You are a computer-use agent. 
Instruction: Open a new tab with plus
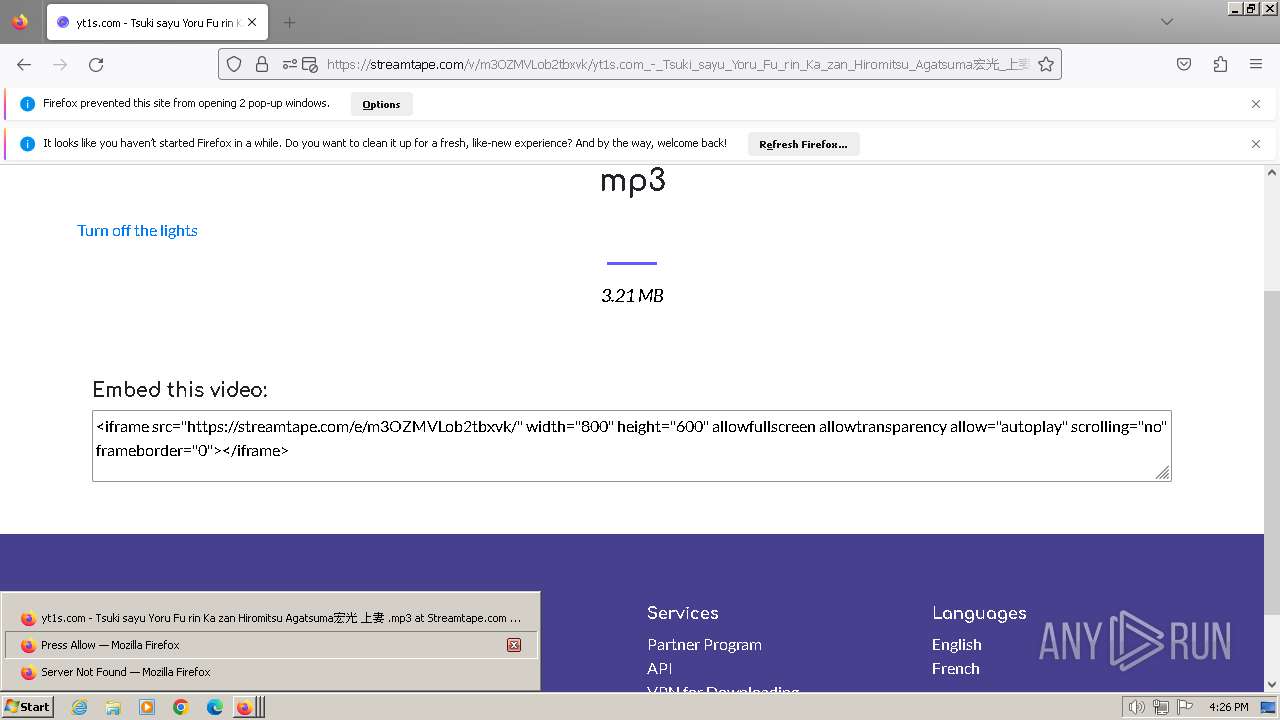pyautogui.click(x=289, y=22)
